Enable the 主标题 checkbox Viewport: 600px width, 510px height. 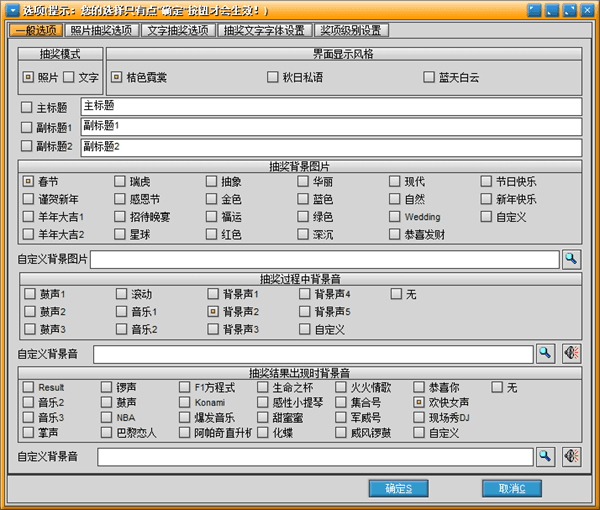tap(27, 107)
